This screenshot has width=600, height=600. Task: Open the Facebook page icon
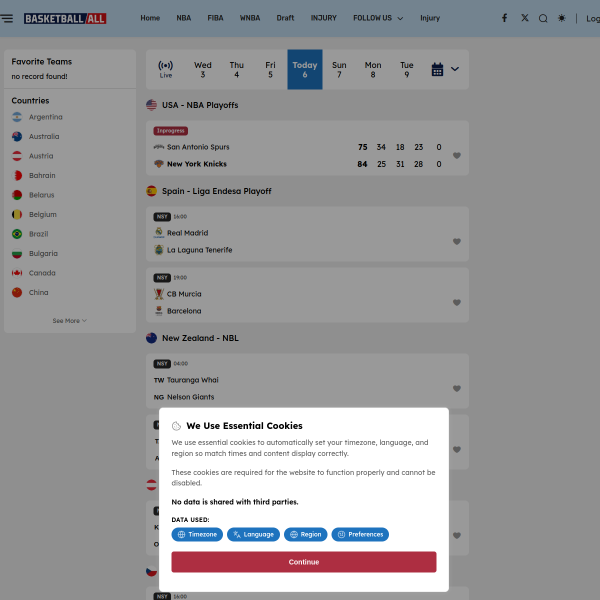[x=505, y=18]
